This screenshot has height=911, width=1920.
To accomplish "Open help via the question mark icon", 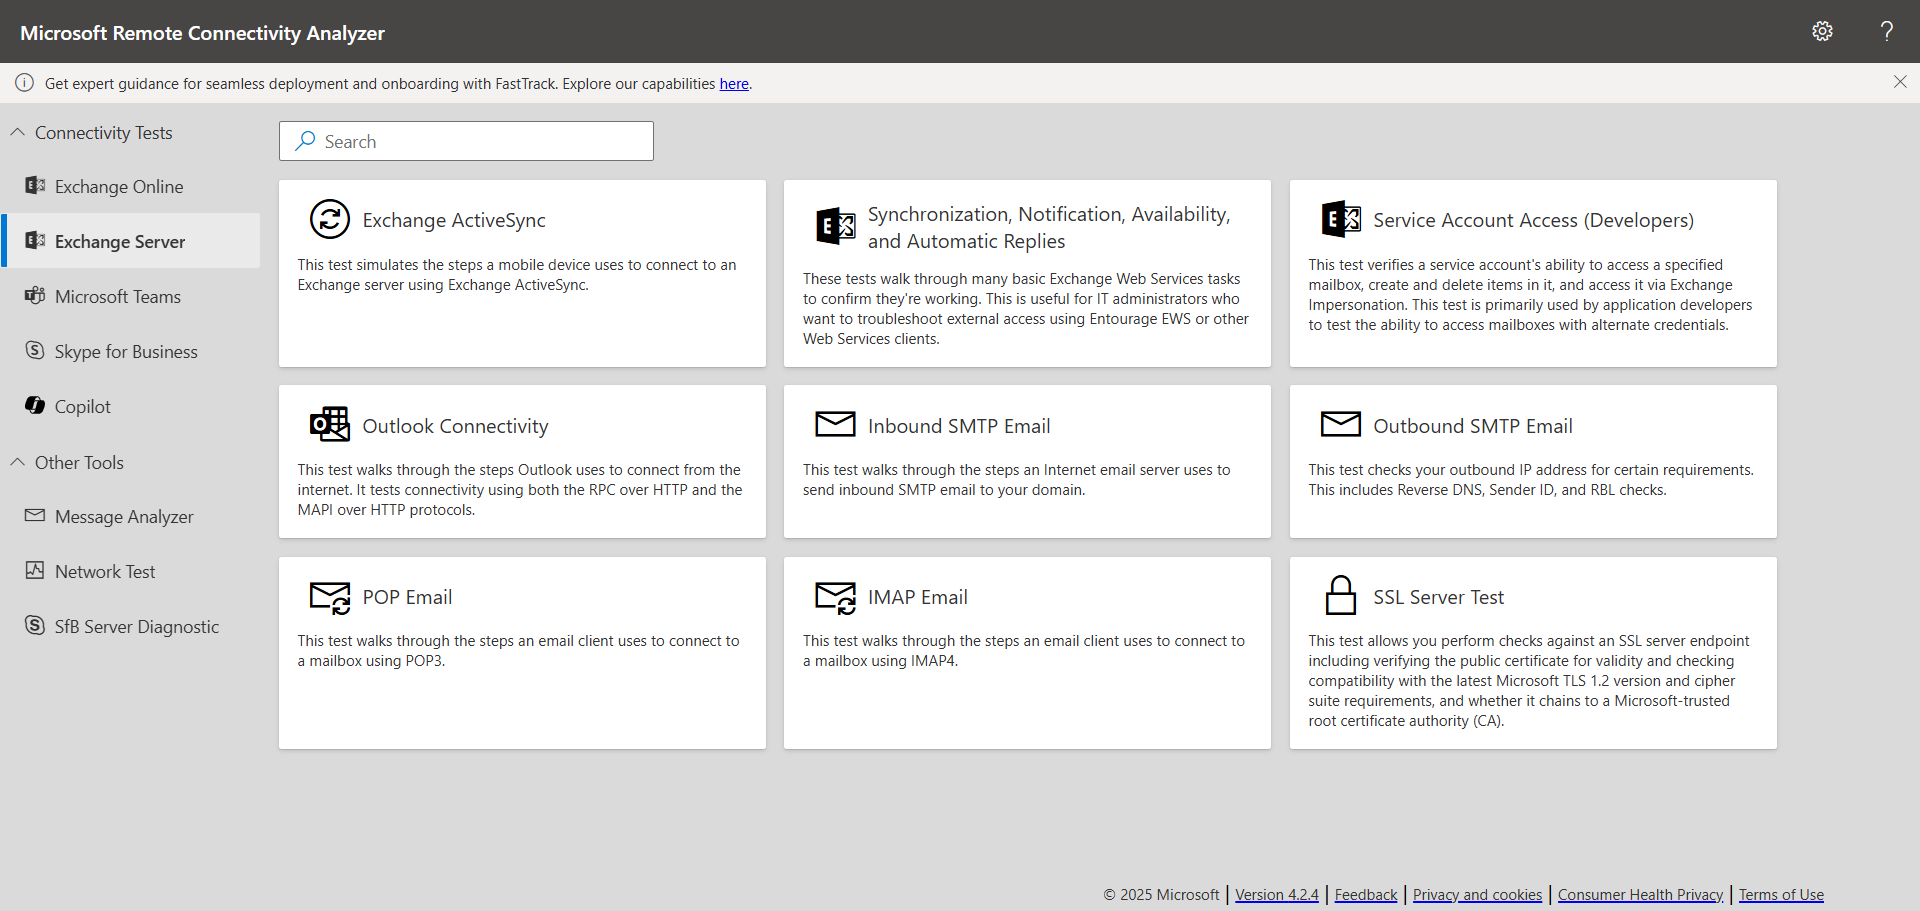I will (x=1887, y=31).
